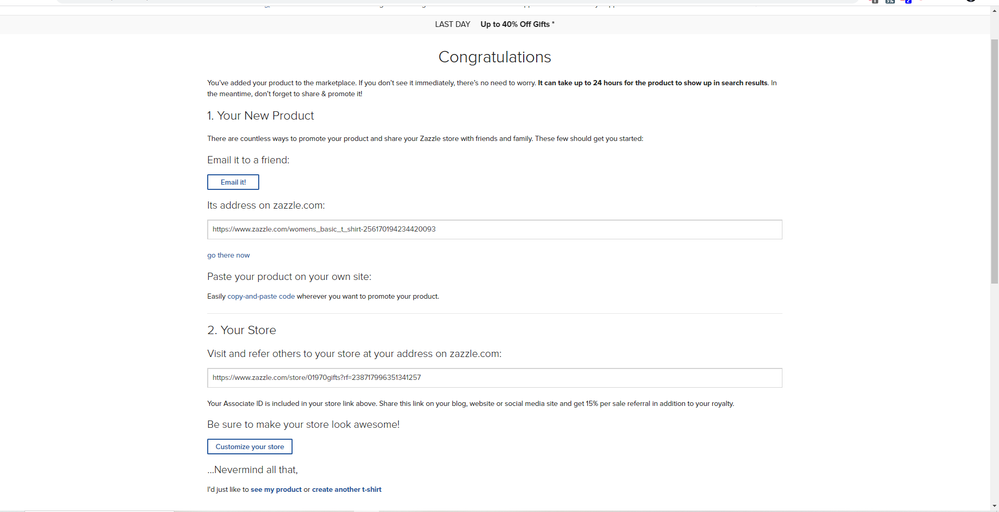The width and height of the screenshot is (999, 512).
Task: Click the Your Associate ID paragraph
Action: [470, 404]
